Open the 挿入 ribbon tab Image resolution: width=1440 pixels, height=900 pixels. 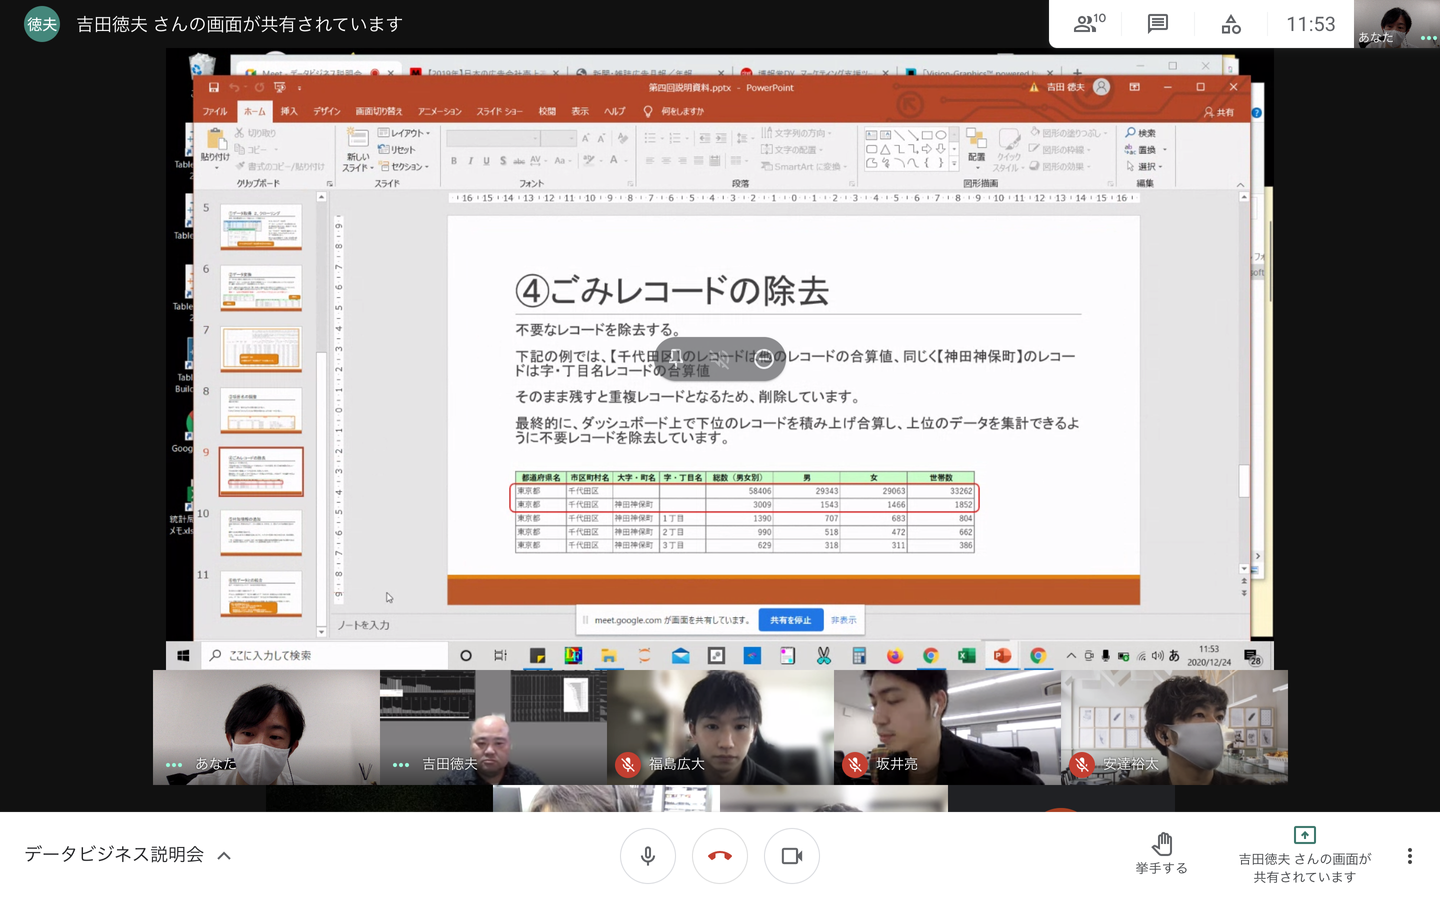pos(289,111)
